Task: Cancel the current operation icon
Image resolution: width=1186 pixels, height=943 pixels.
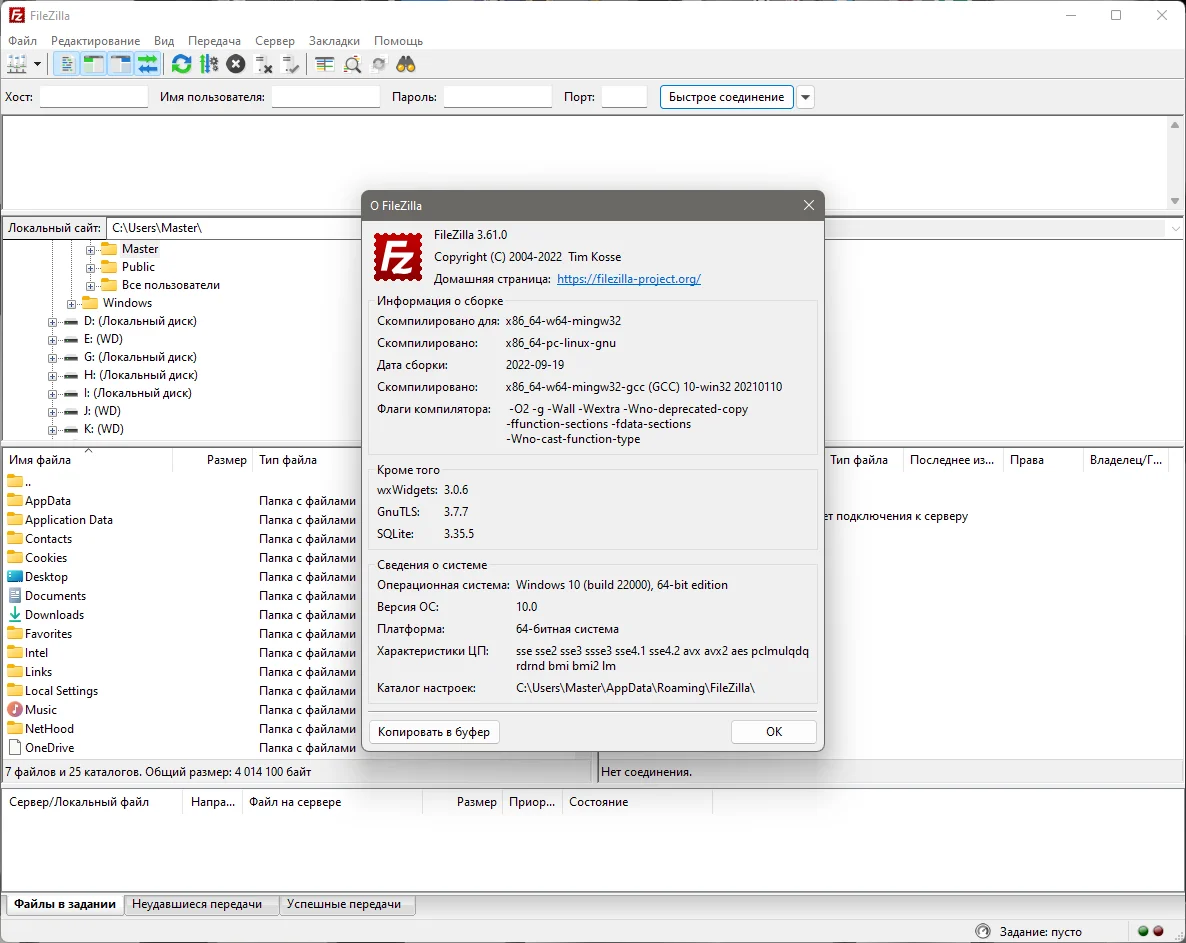Action: point(236,64)
